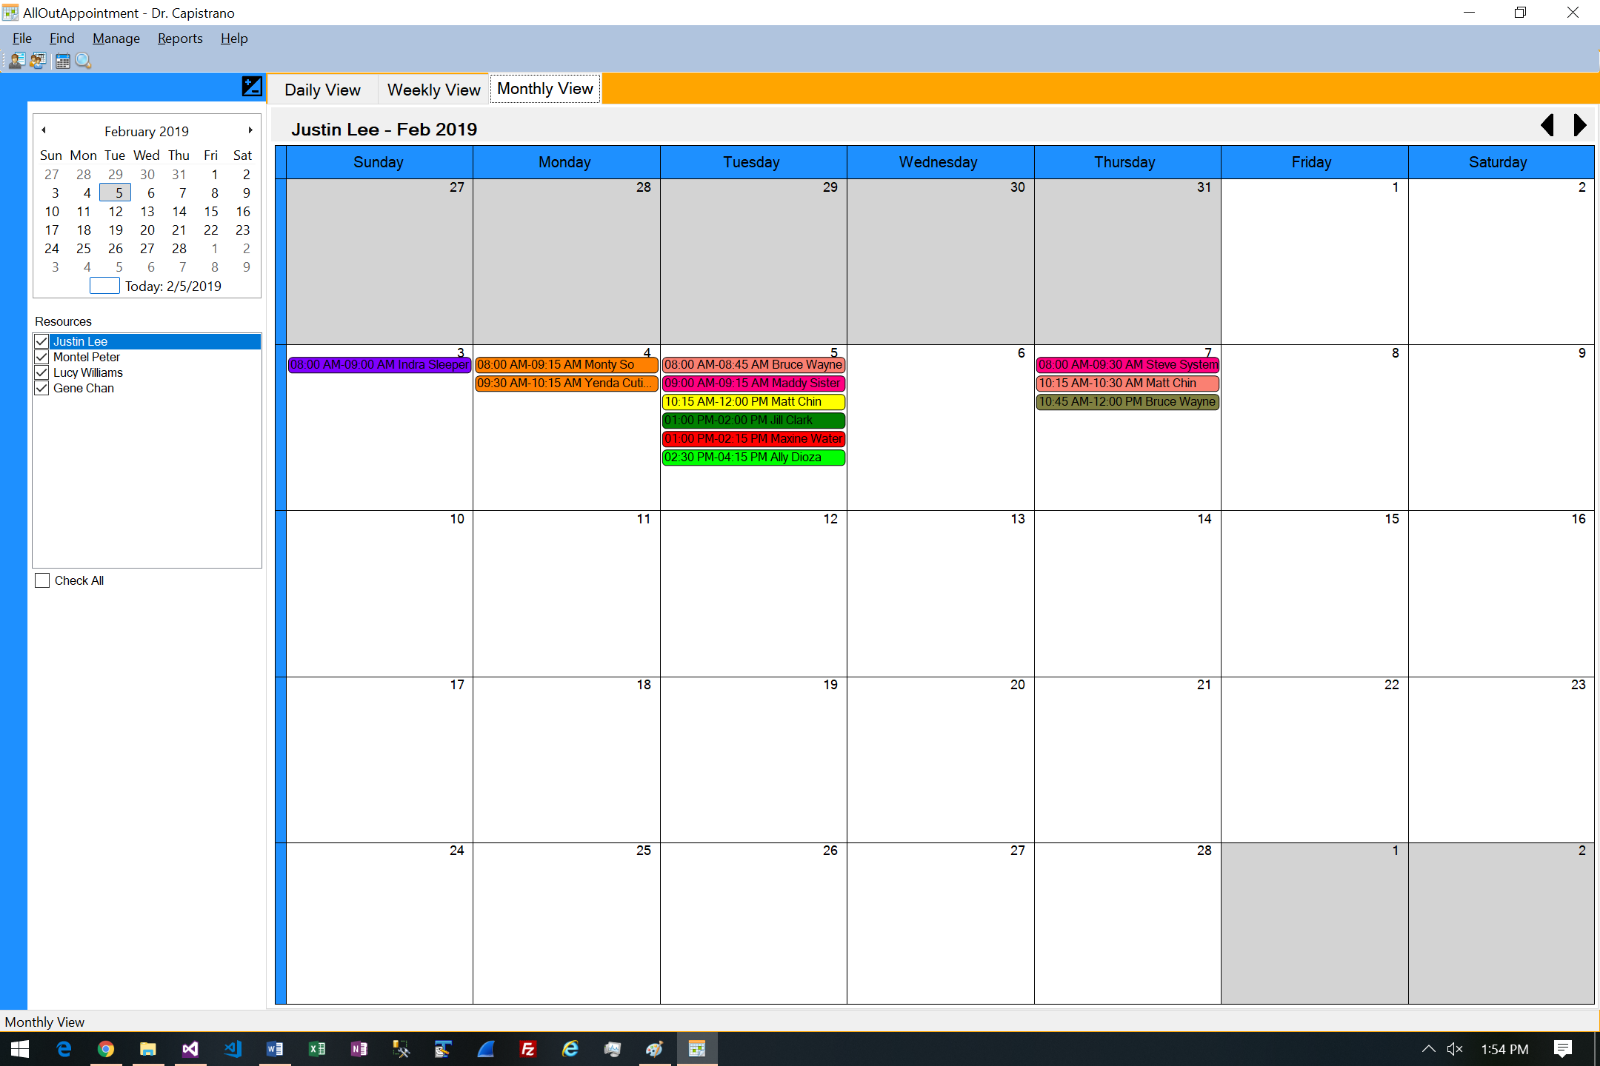This screenshot has width=1600, height=1066.
Task: Select date 22 in the mini calendar
Action: 211,230
